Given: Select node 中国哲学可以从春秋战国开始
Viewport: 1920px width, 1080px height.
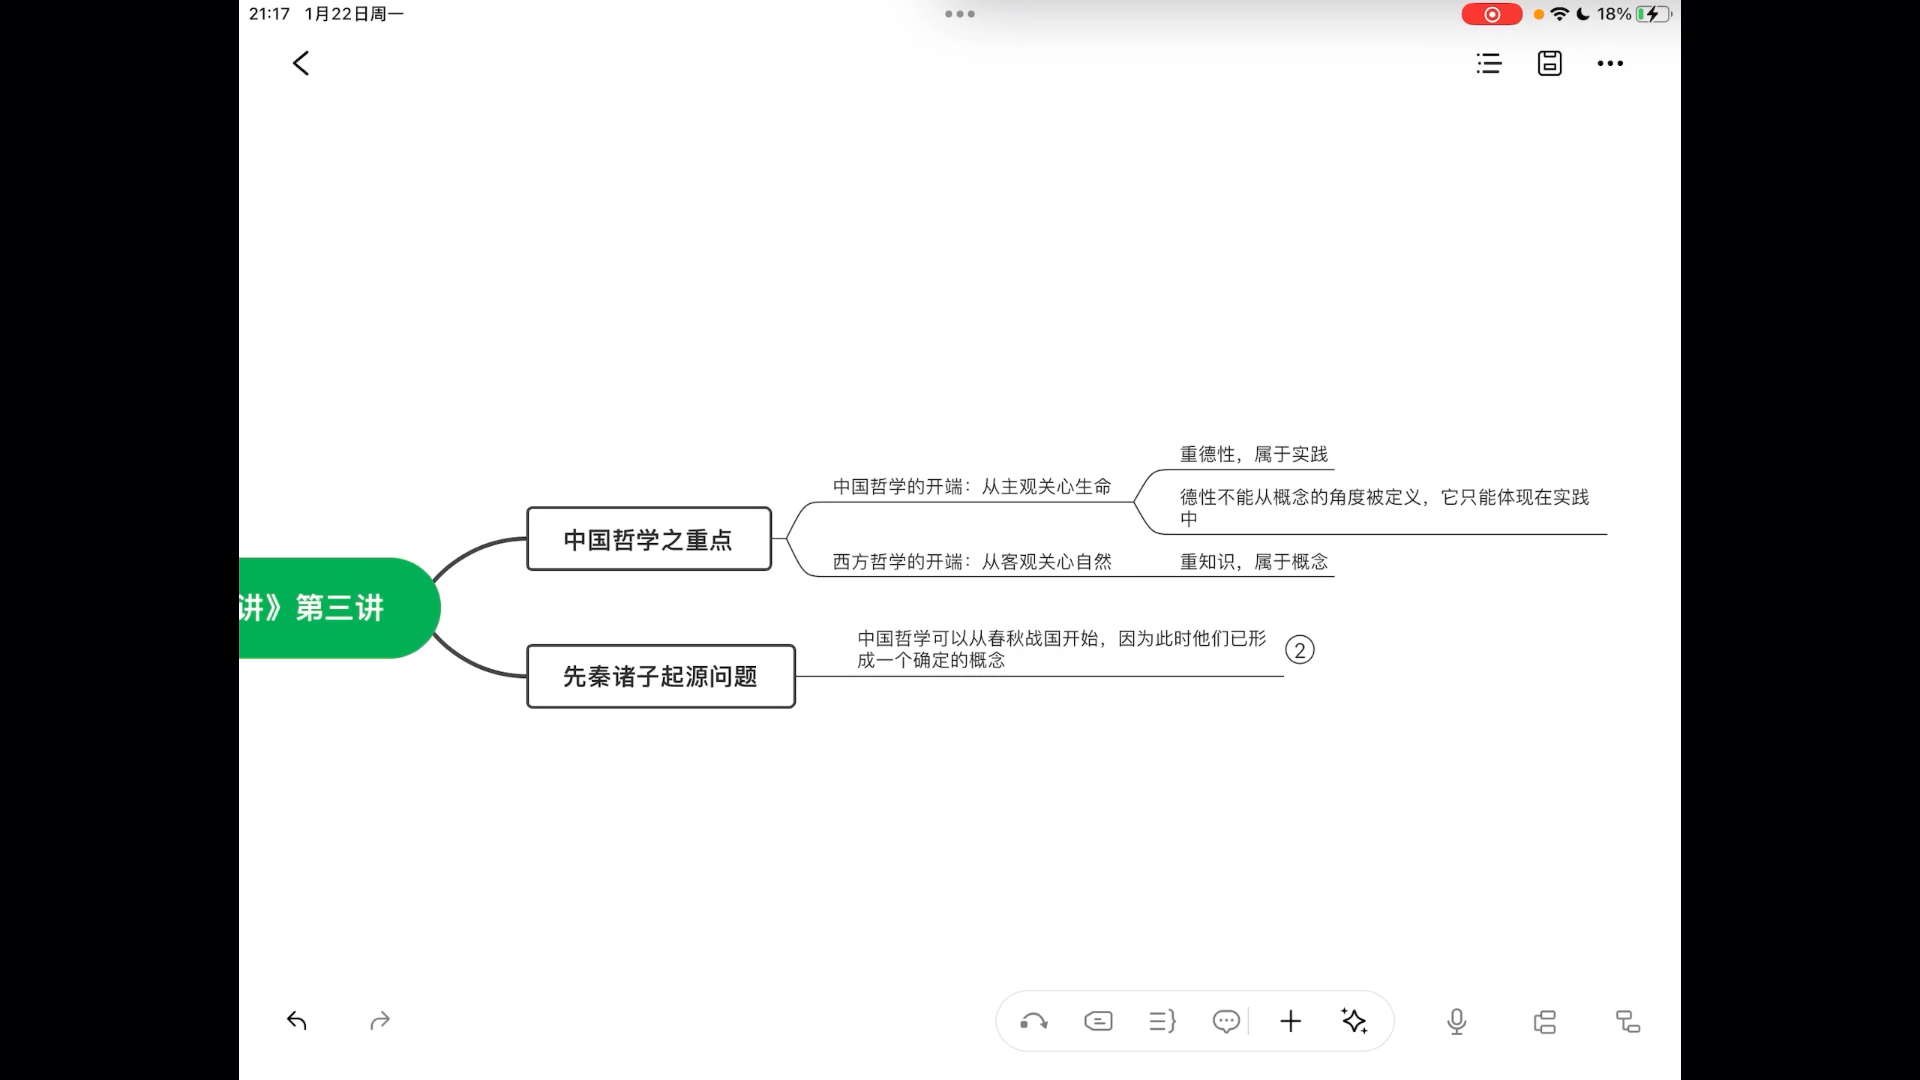Looking at the screenshot, I should [1062, 649].
